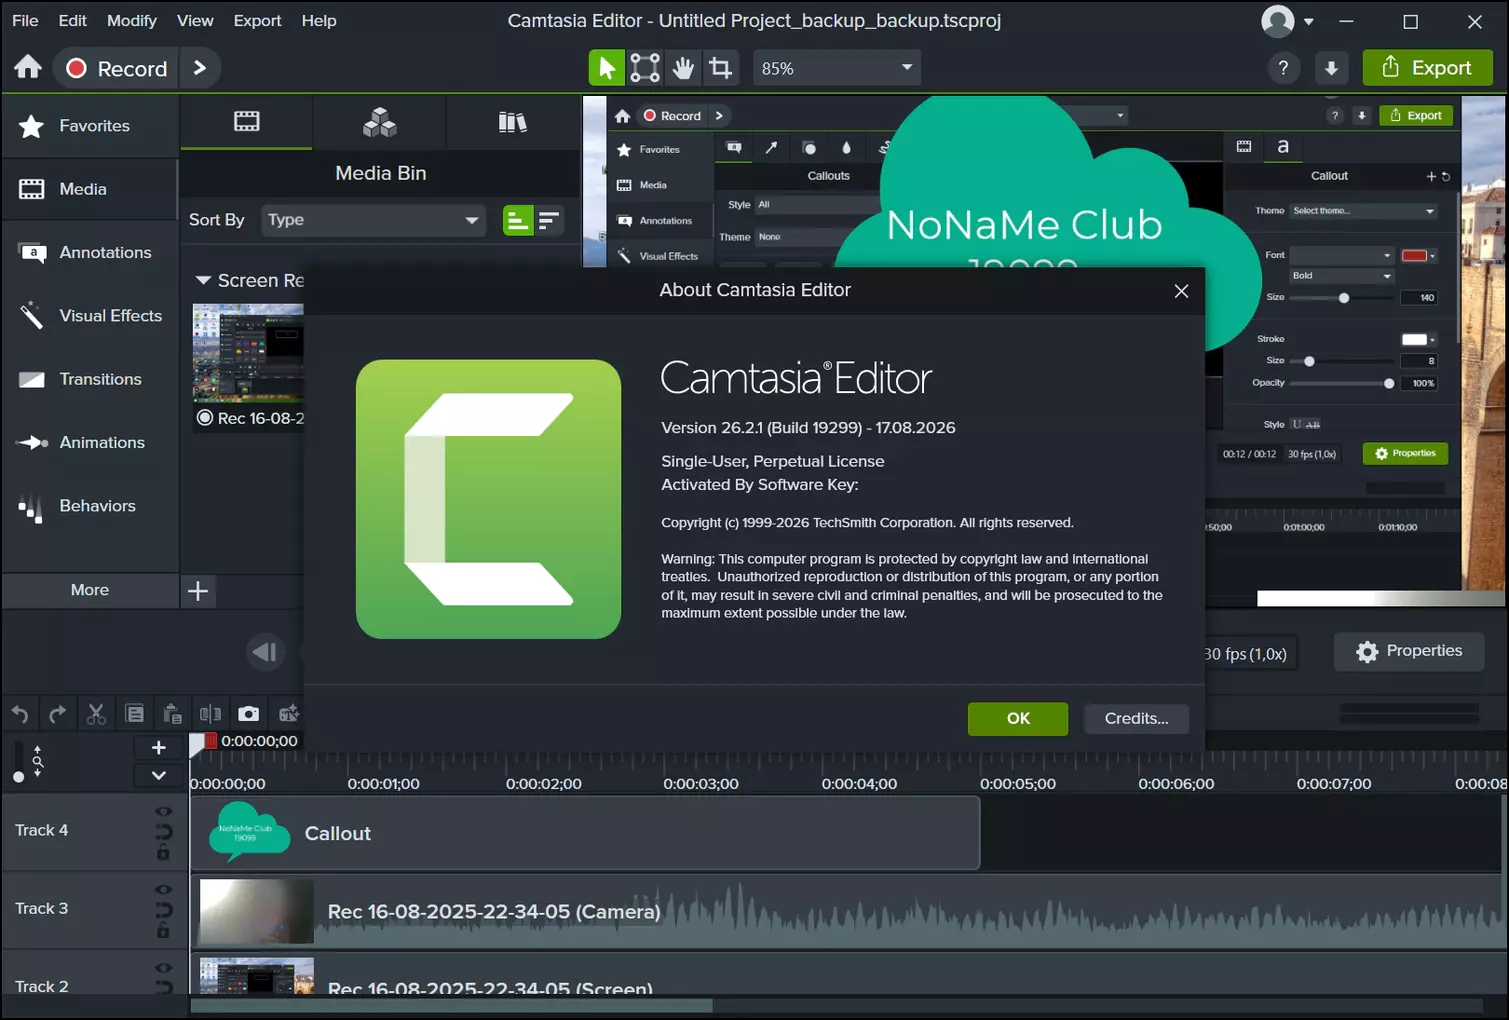The image size is (1509, 1020).
Task: Switch to the Media Bin filmstrip tab
Action: coord(246,122)
